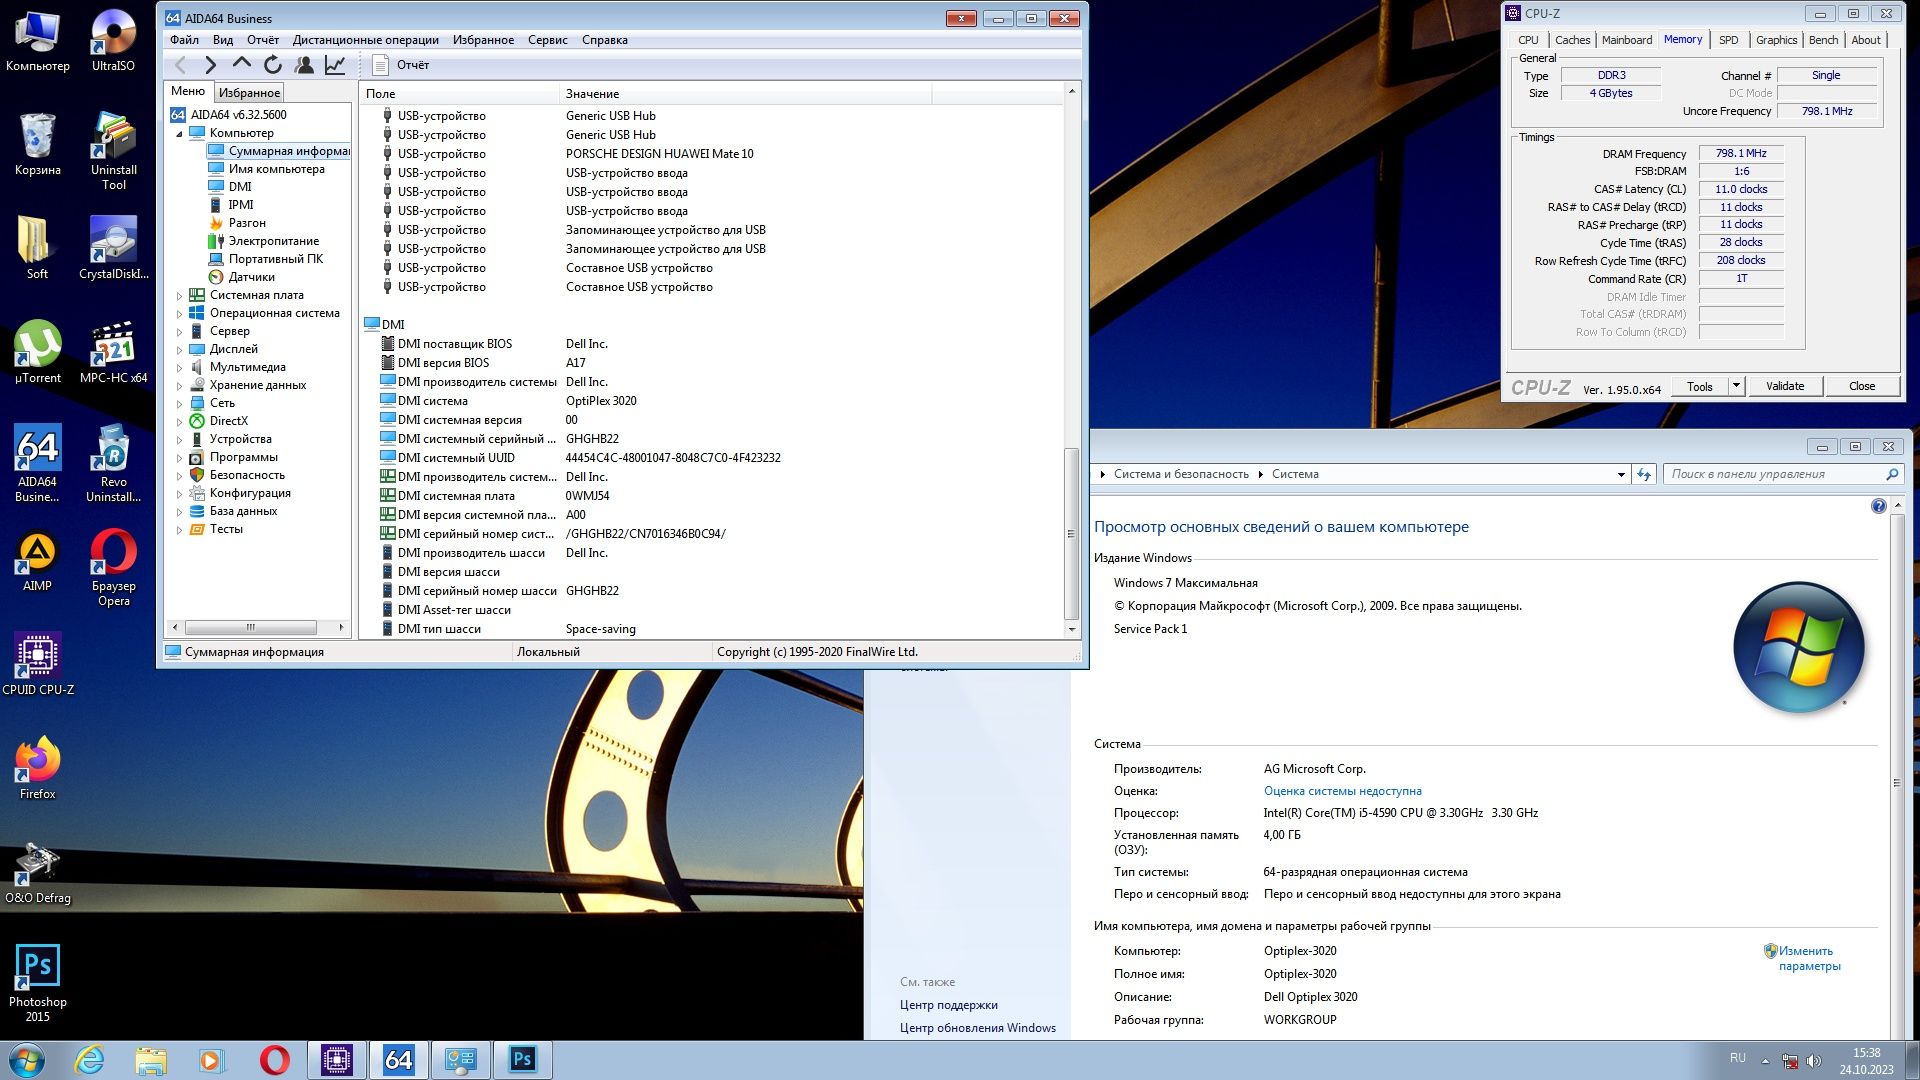Click the RU language indicator in tray
Viewport: 1920px width, 1080px height.
tap(1737, 1058)
